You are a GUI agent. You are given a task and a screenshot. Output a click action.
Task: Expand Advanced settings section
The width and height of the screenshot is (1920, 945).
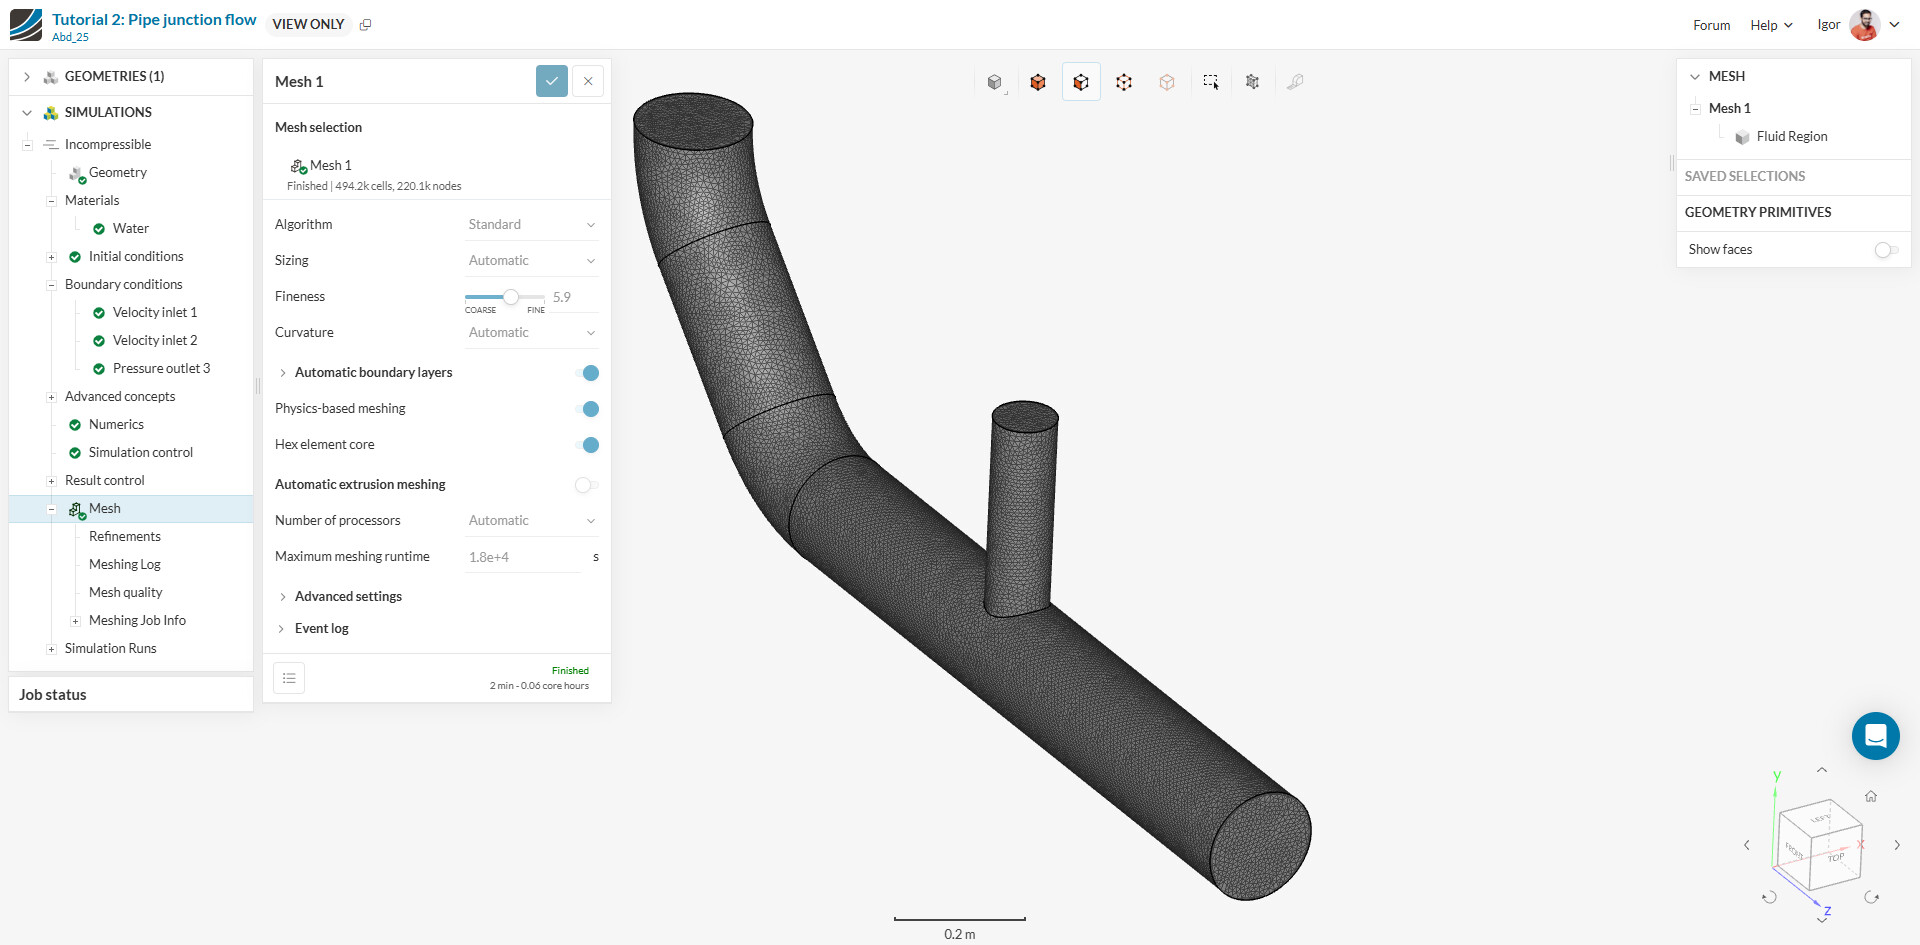(283, 597)
